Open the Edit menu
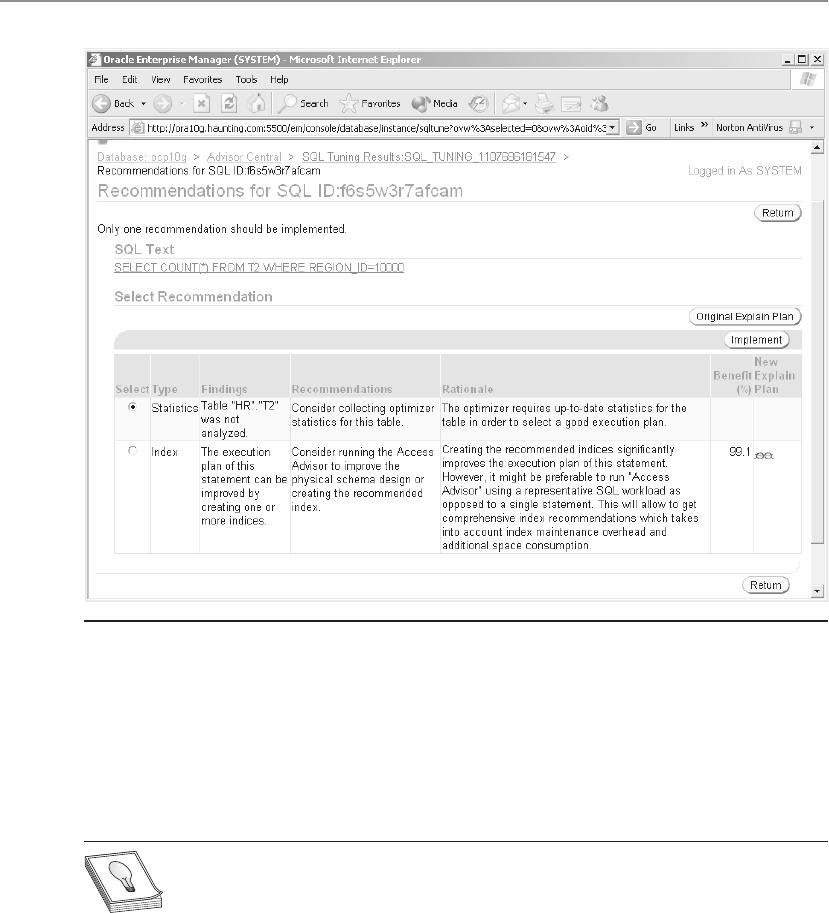The image size is (829, 913). [129, 80]
